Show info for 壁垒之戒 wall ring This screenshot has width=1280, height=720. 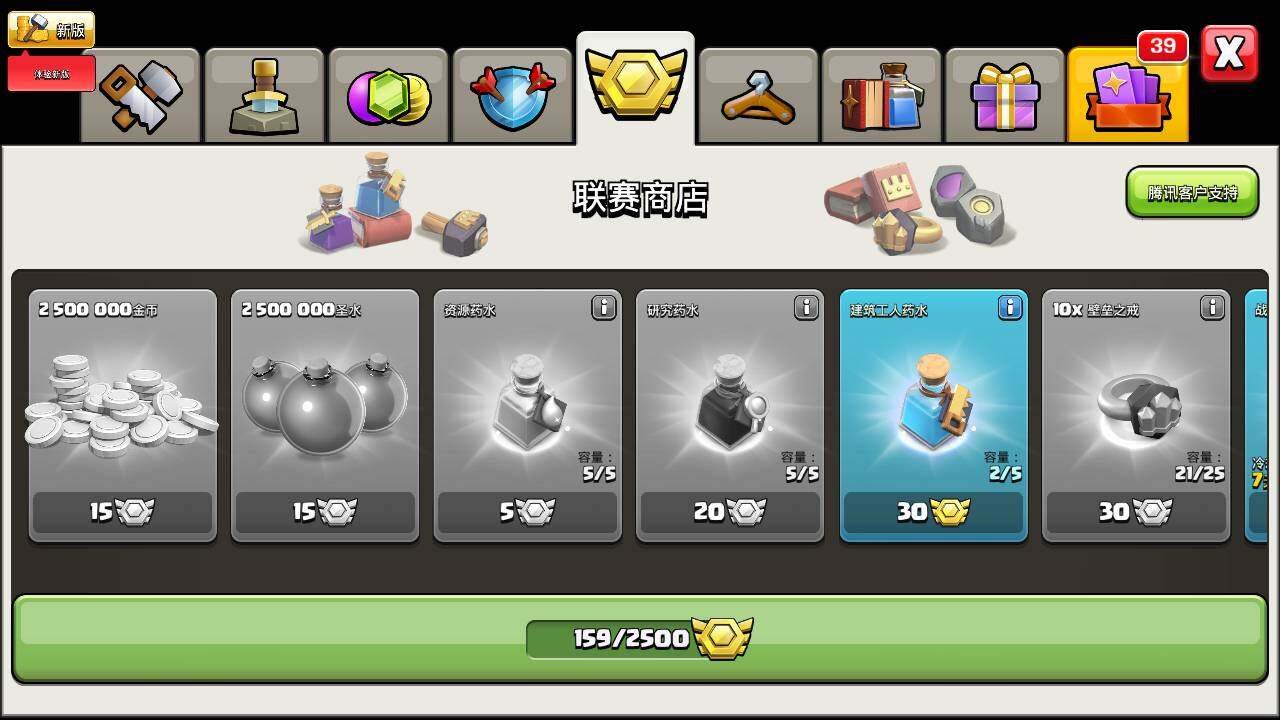tap(1213, 308)
